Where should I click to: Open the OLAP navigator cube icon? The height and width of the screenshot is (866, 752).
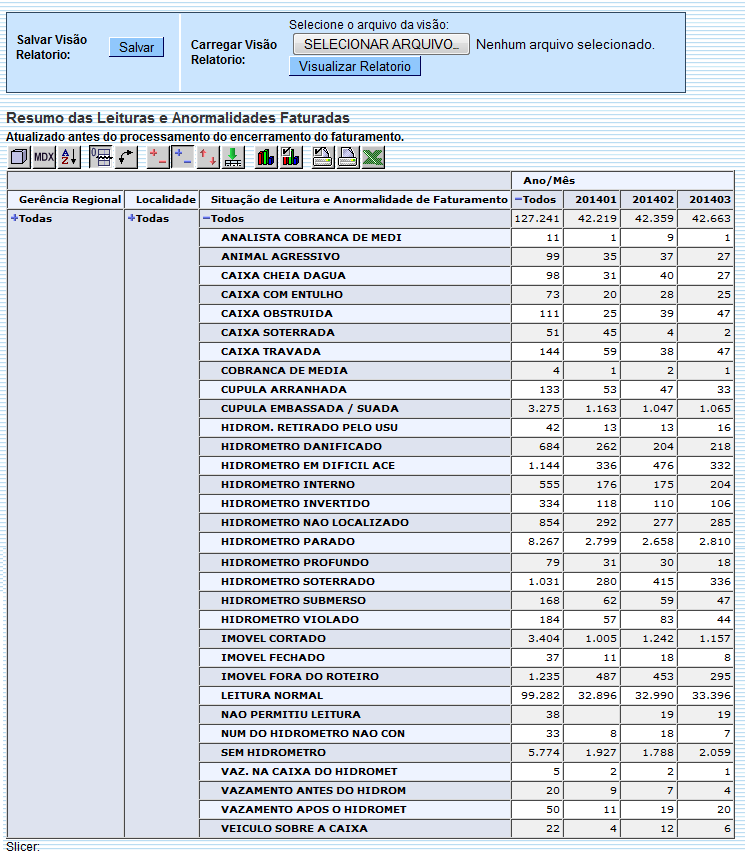(19, 157)
